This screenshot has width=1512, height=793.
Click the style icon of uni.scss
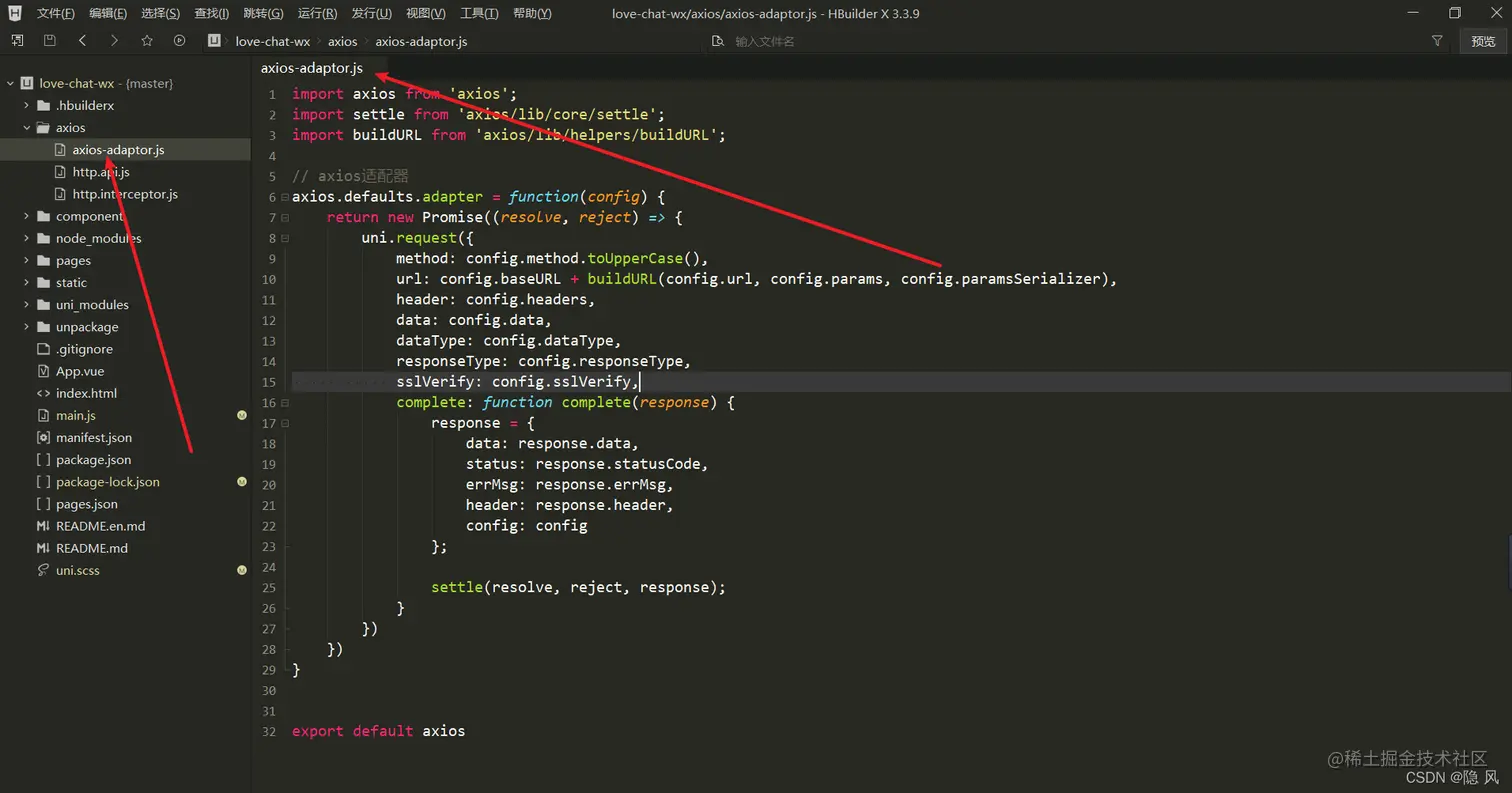pyautogui.click(x=43, y=570)
